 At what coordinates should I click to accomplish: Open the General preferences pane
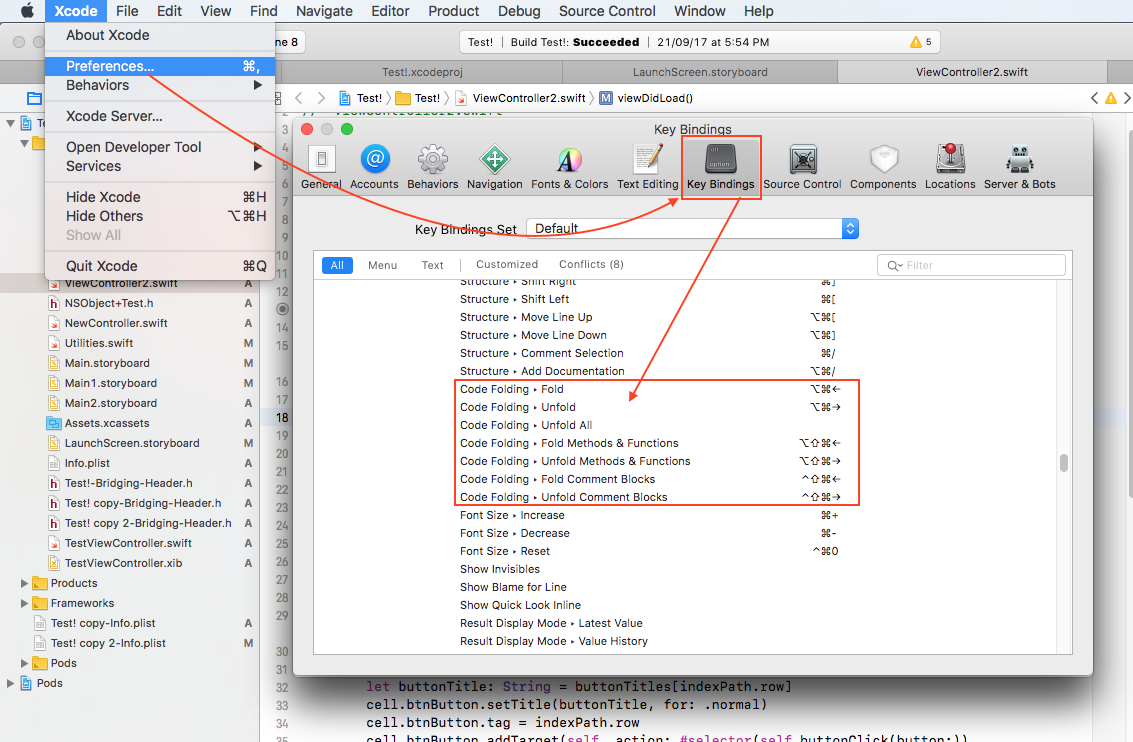tap(322, 168)
